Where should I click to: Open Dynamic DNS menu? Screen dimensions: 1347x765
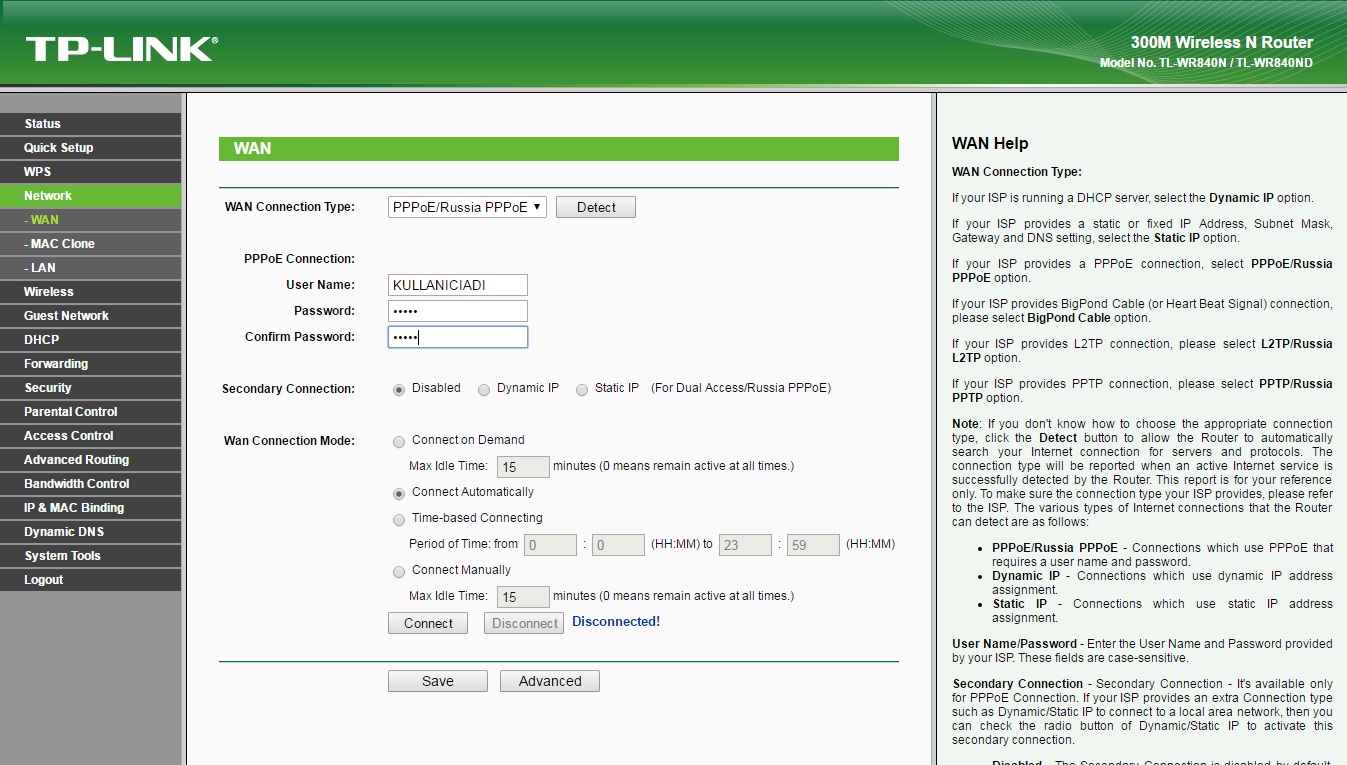(x=90, y=532)
